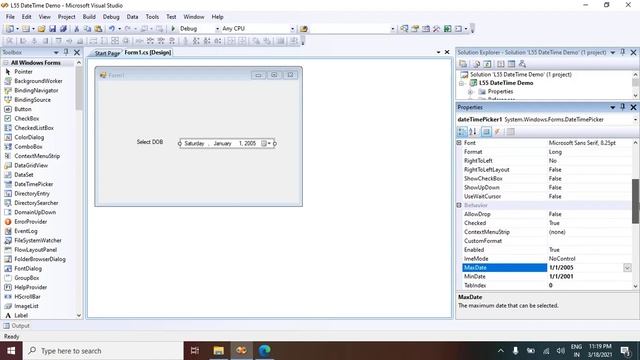
Task: Open the Any CPU platform dropdown
Action: (x=292, y=29)
